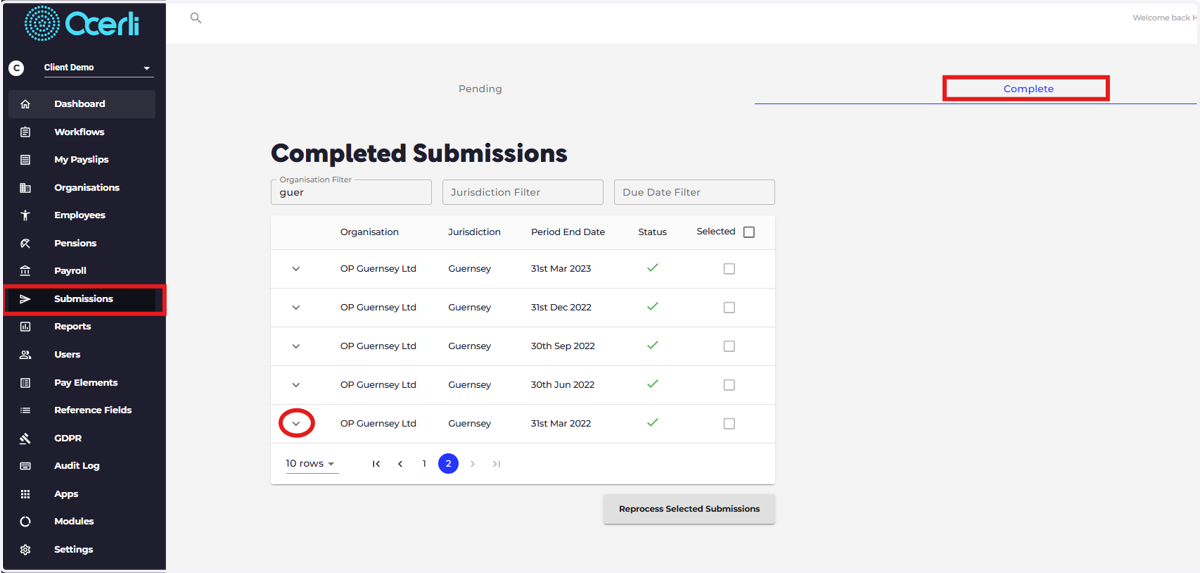The height and width of the screenshot is (573, 1200).
Task: Click the Organisations building icon
Action: pyautogui.click(x=26, y=188)
